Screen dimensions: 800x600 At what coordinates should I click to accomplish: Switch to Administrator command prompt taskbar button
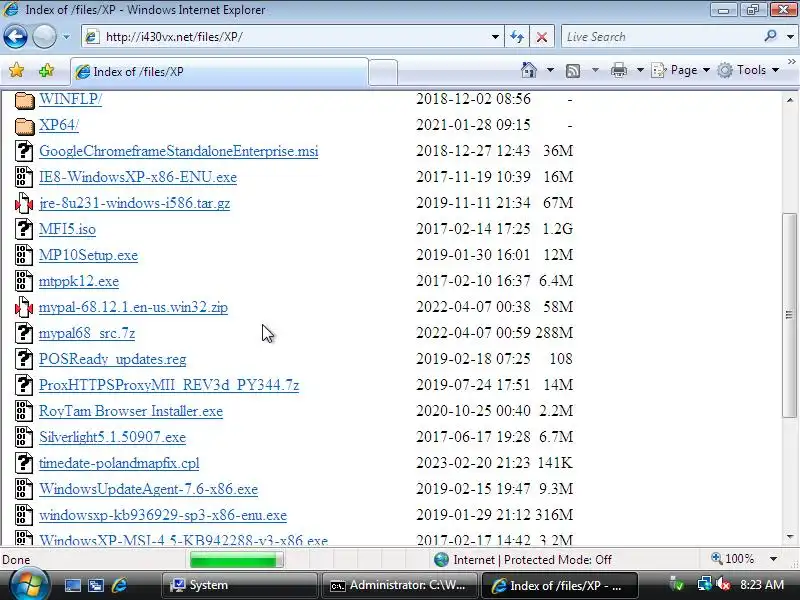pos(398,585)
